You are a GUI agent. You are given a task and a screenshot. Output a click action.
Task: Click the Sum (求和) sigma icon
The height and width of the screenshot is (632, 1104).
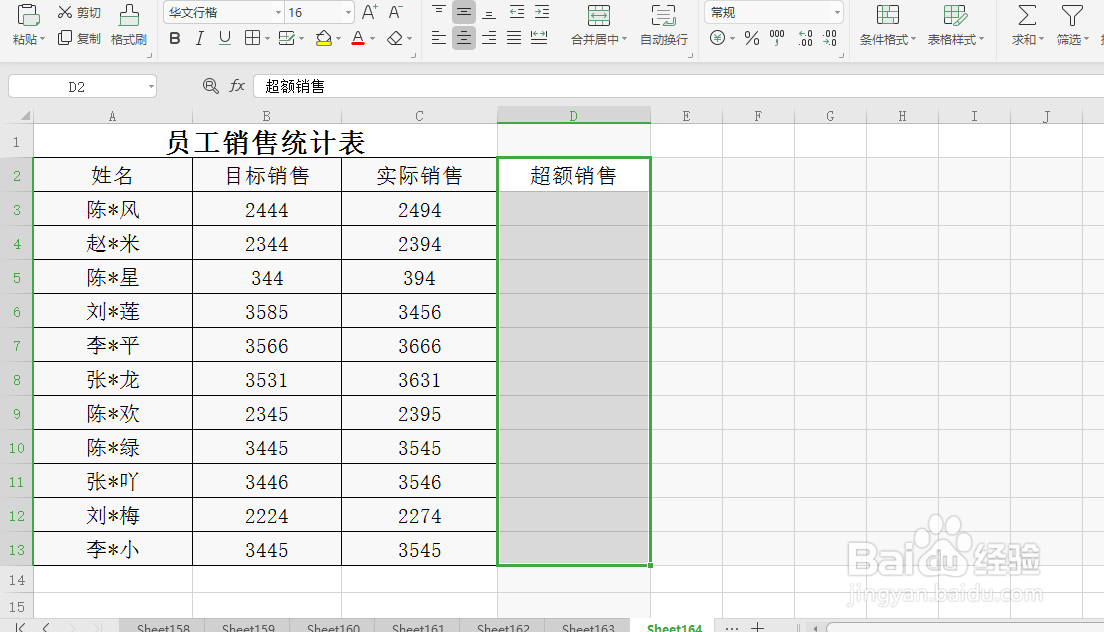(x=1027, y=15)
